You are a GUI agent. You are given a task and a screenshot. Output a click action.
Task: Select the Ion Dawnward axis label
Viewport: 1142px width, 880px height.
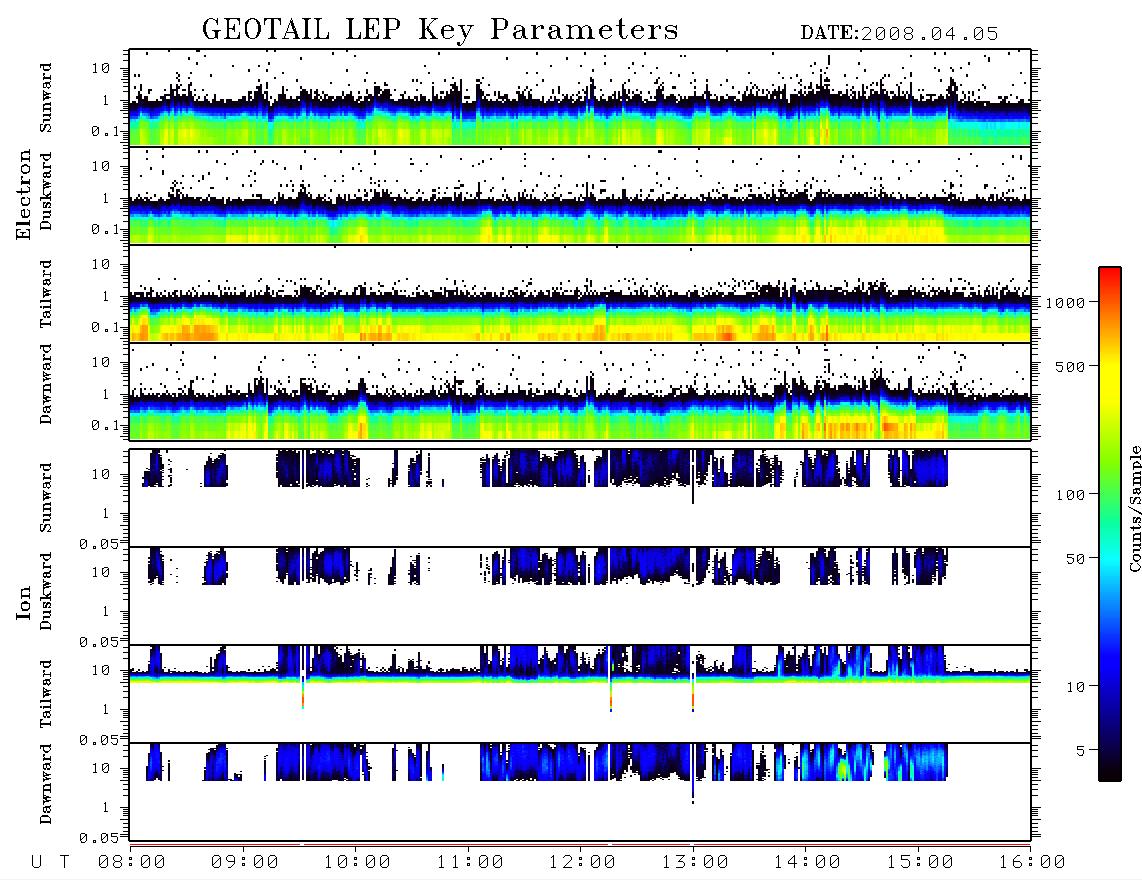point(46,784)
